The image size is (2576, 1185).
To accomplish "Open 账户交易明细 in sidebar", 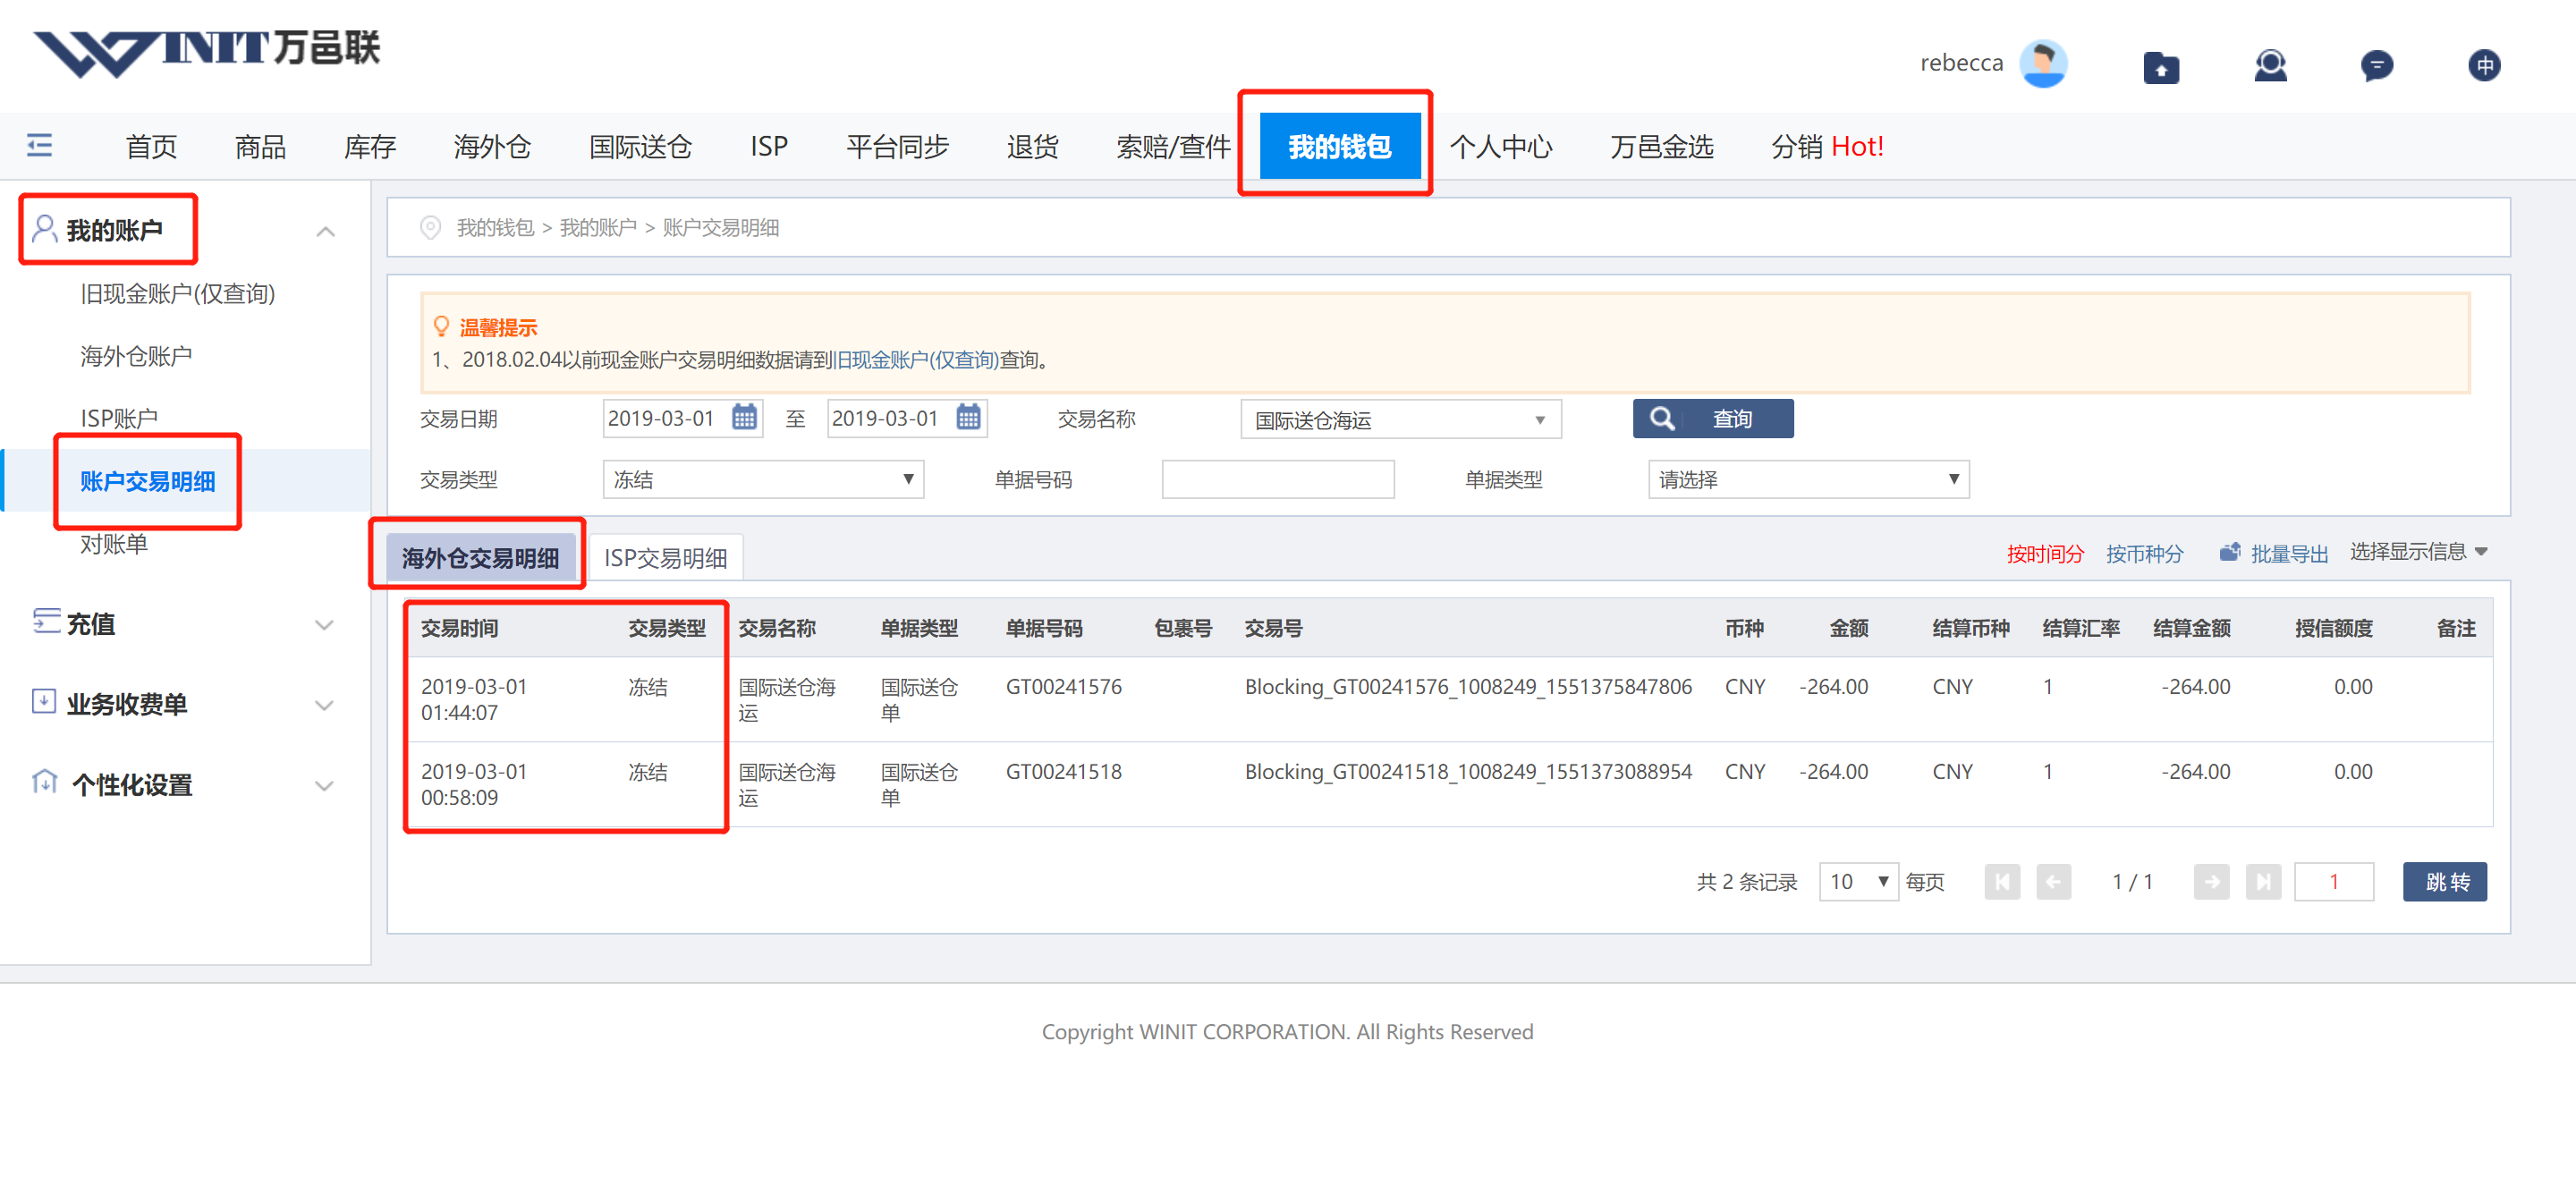I will (x=148, y=481).
